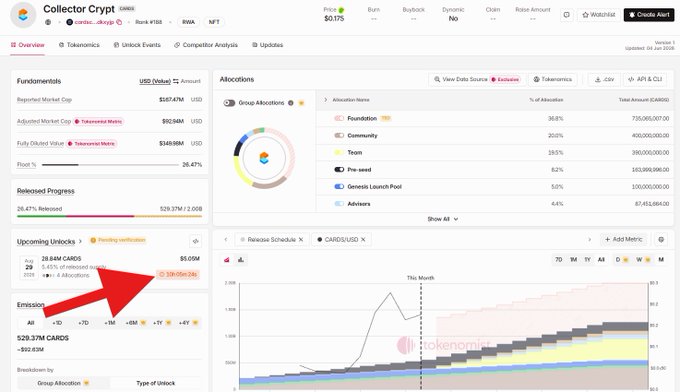The height and width of the screenshot is (392, 680).
Task: Set chart range to 1Y
Action: (x=588, y=260)
